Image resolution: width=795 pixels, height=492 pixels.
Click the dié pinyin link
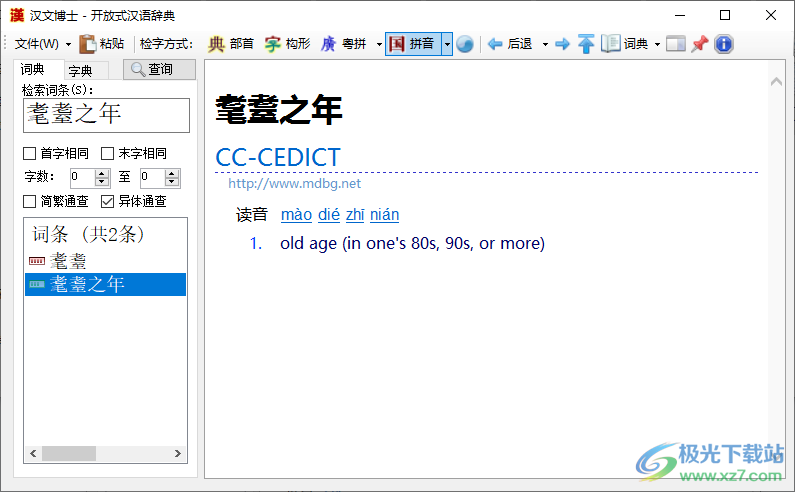pyautogui.click(x=329, y=215)
